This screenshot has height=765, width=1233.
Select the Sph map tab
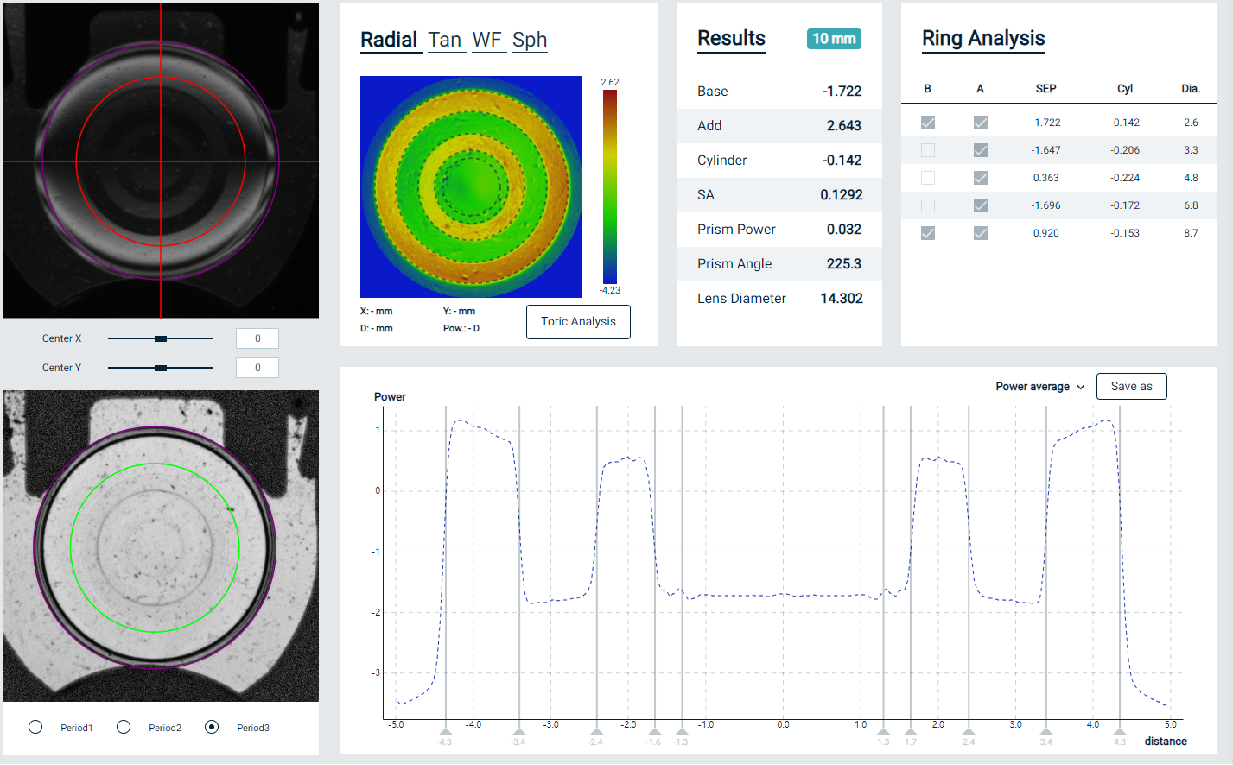tap(529, 40)
